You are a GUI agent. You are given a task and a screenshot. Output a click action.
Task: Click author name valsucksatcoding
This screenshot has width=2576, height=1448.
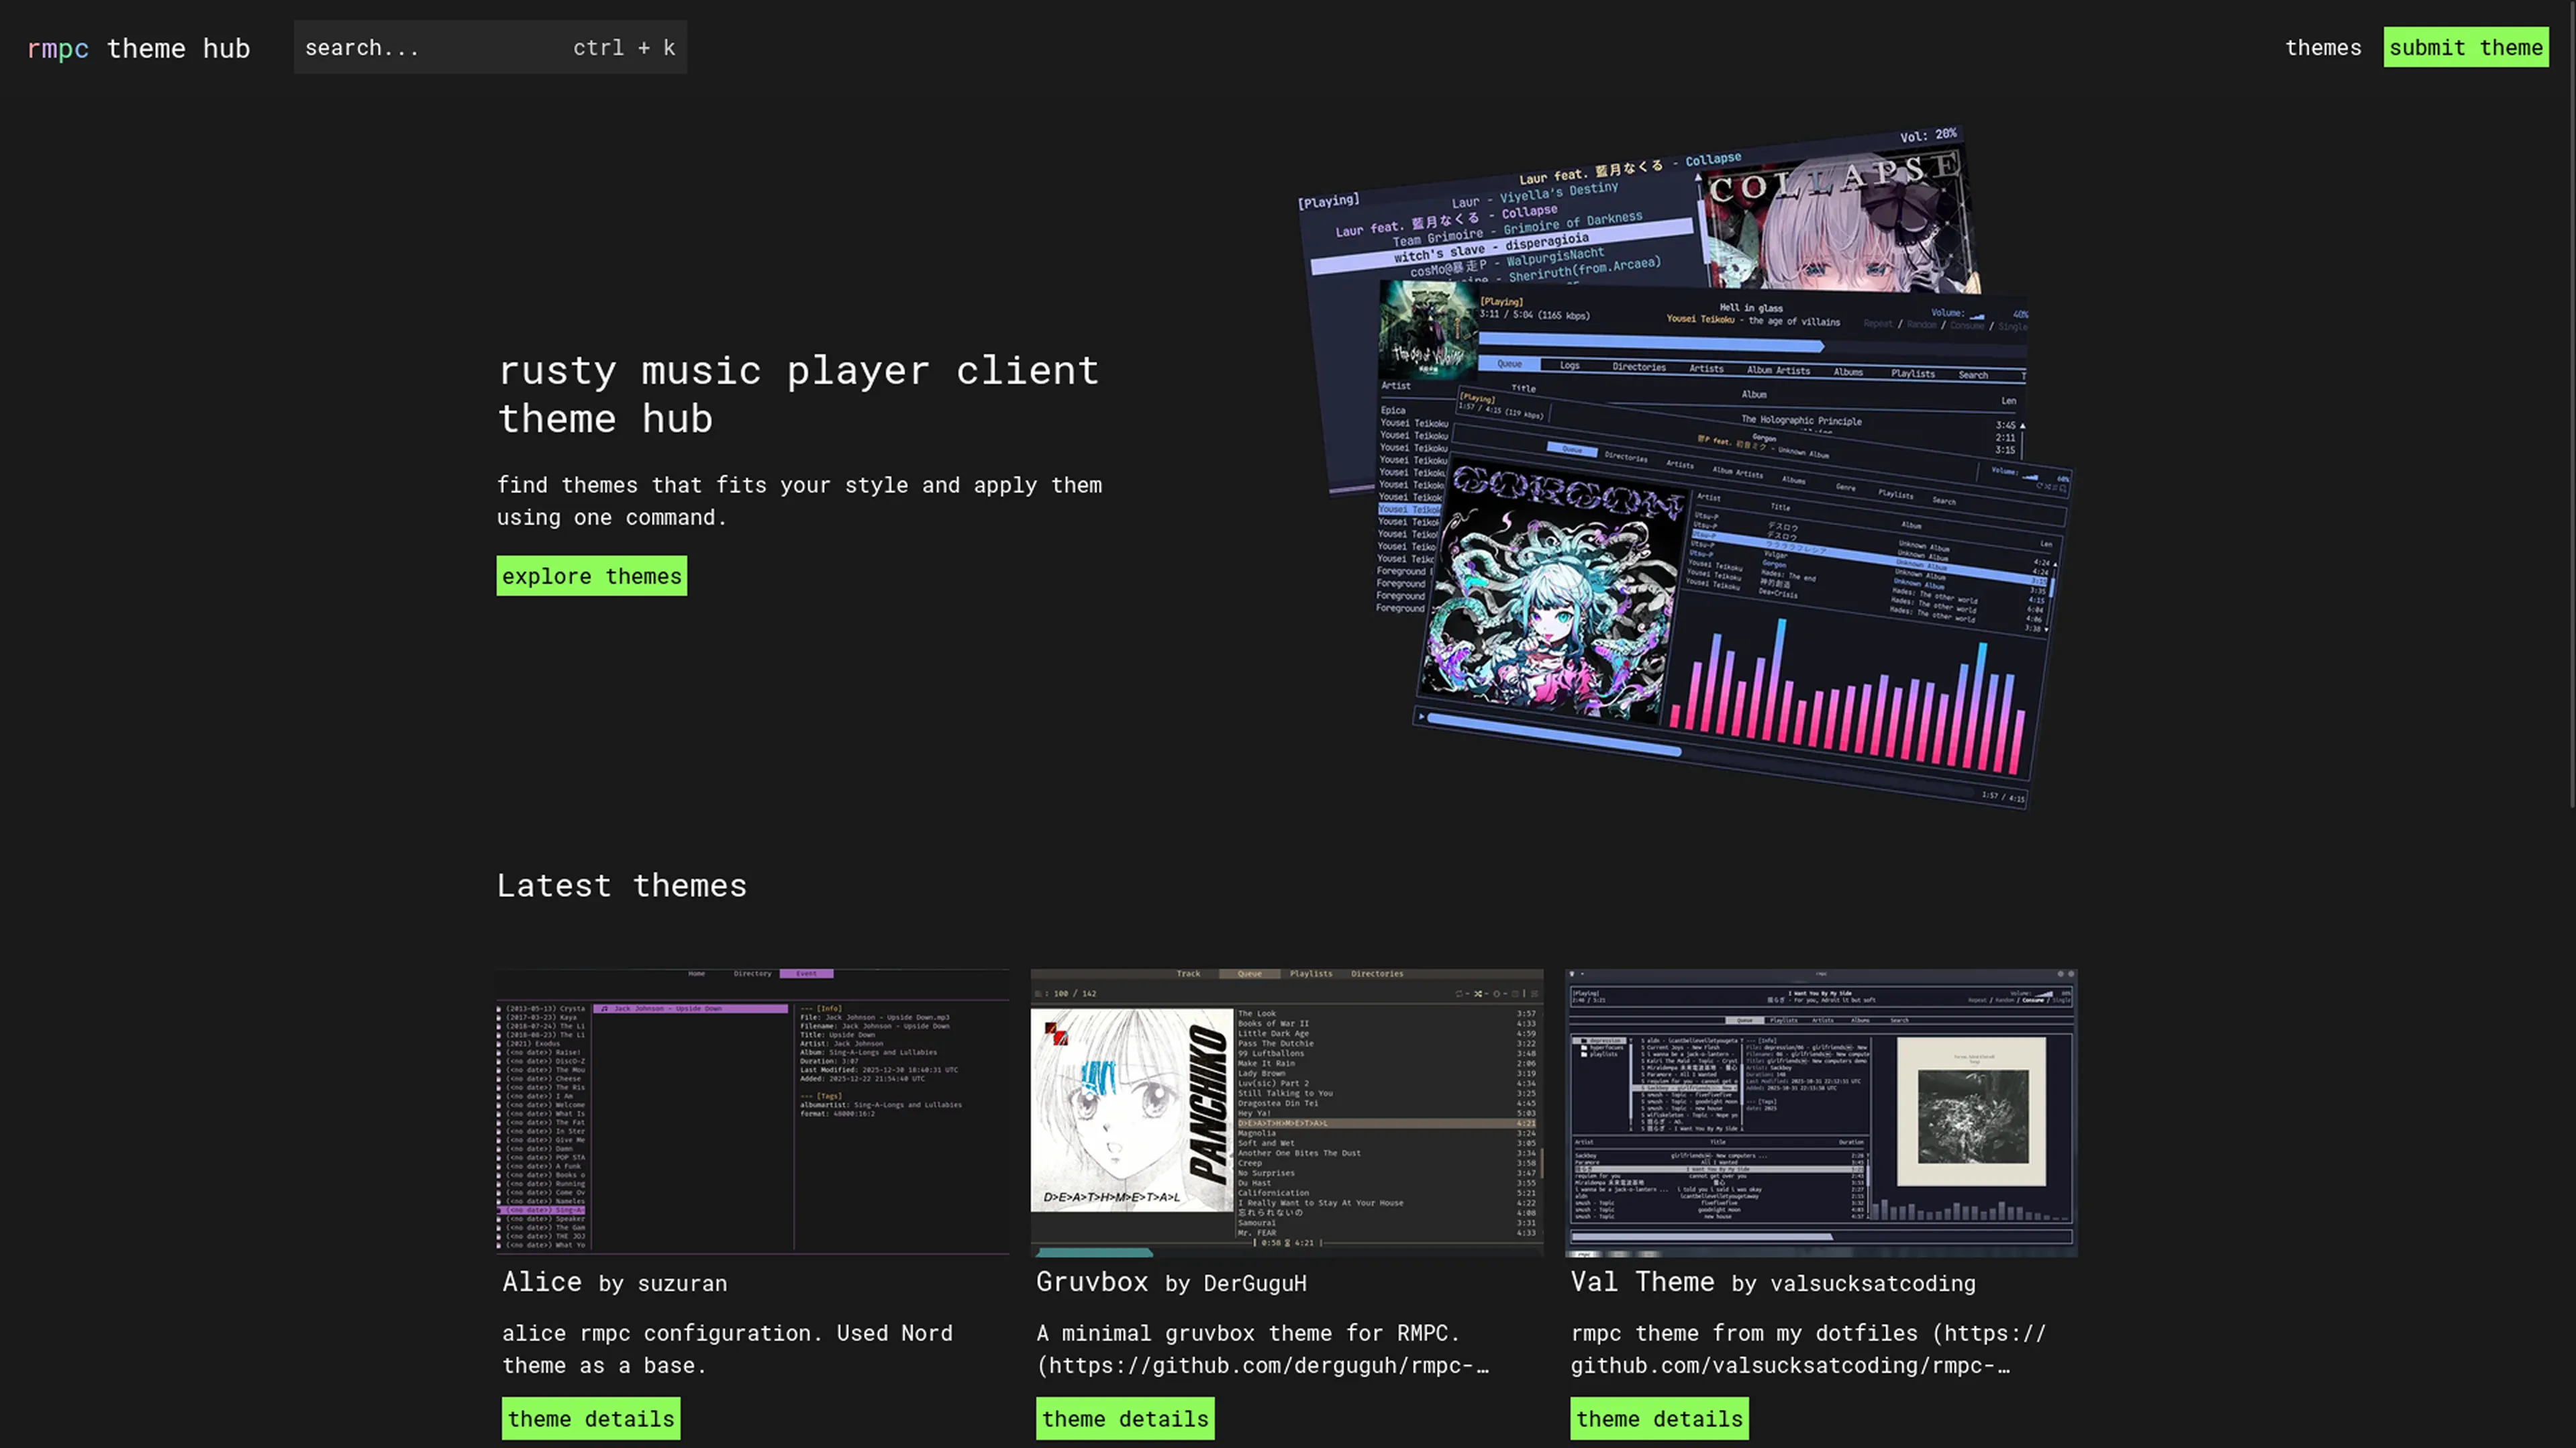click(1873, 1283)
